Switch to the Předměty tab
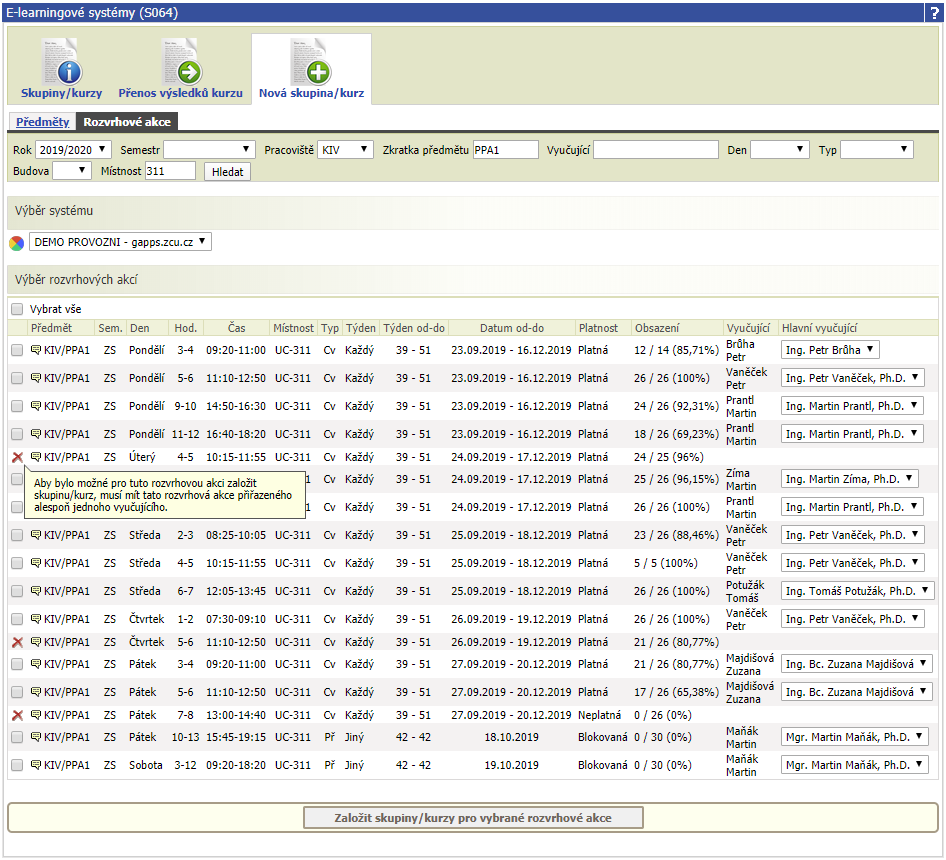Image resolution: width=946 pixels, height=860 pixels. pyautogui.click(x=42, y=122)
